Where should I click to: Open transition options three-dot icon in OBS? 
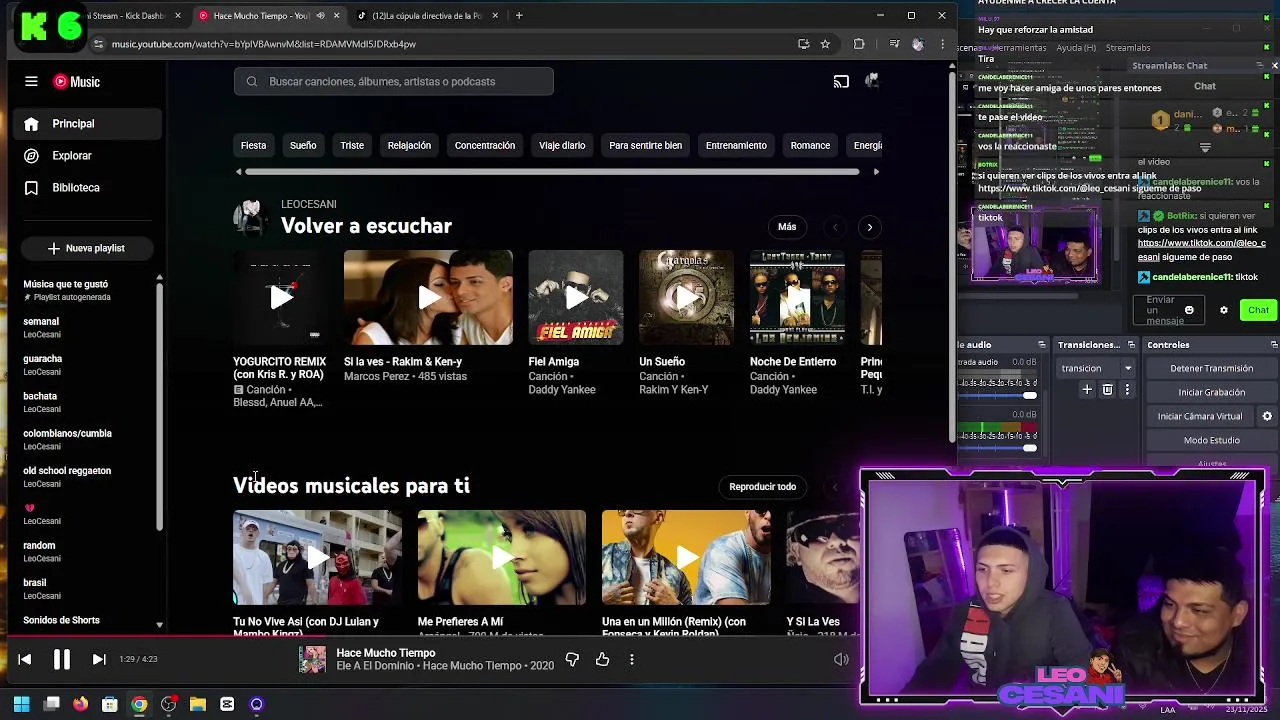click(x=1127, y=390)
